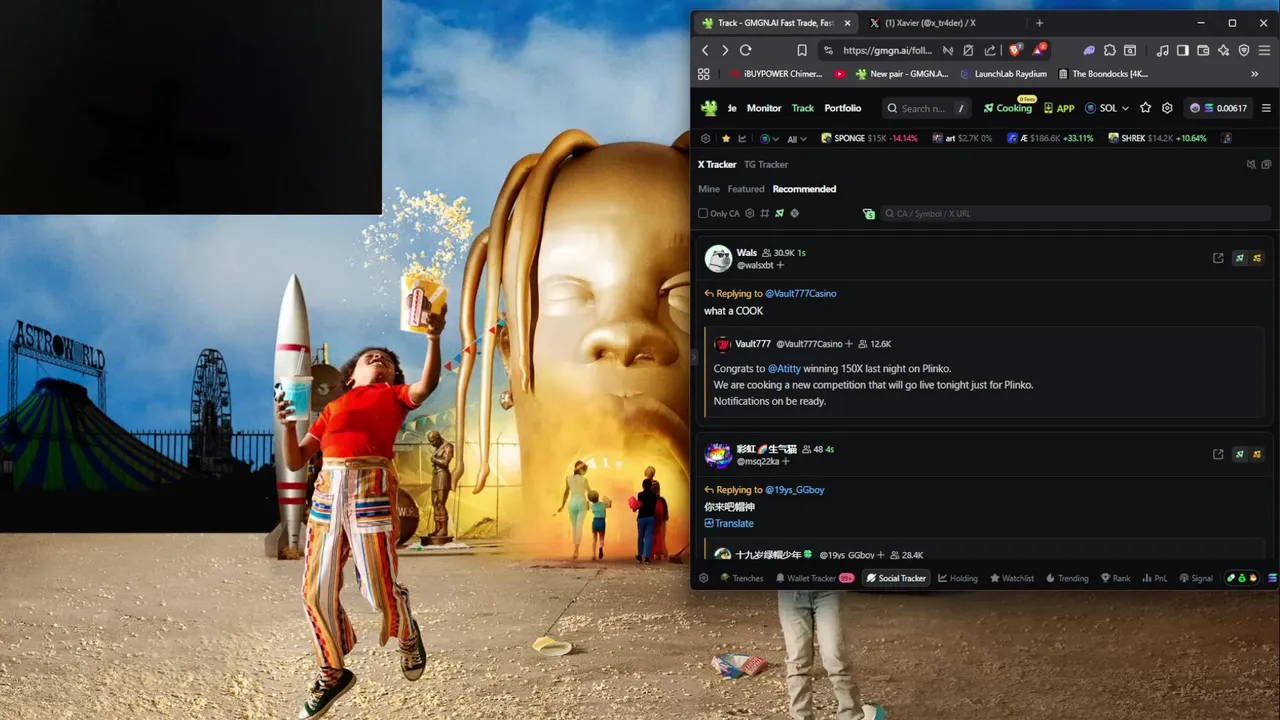This screenshot has height=720, width=1280.
Task: Follow @walsxbt with the plus icon
Action: (781, 265)
